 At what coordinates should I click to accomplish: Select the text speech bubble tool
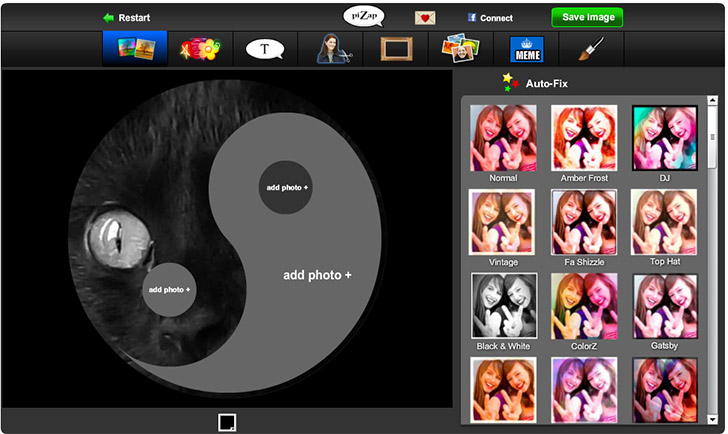tap(265, 48)
